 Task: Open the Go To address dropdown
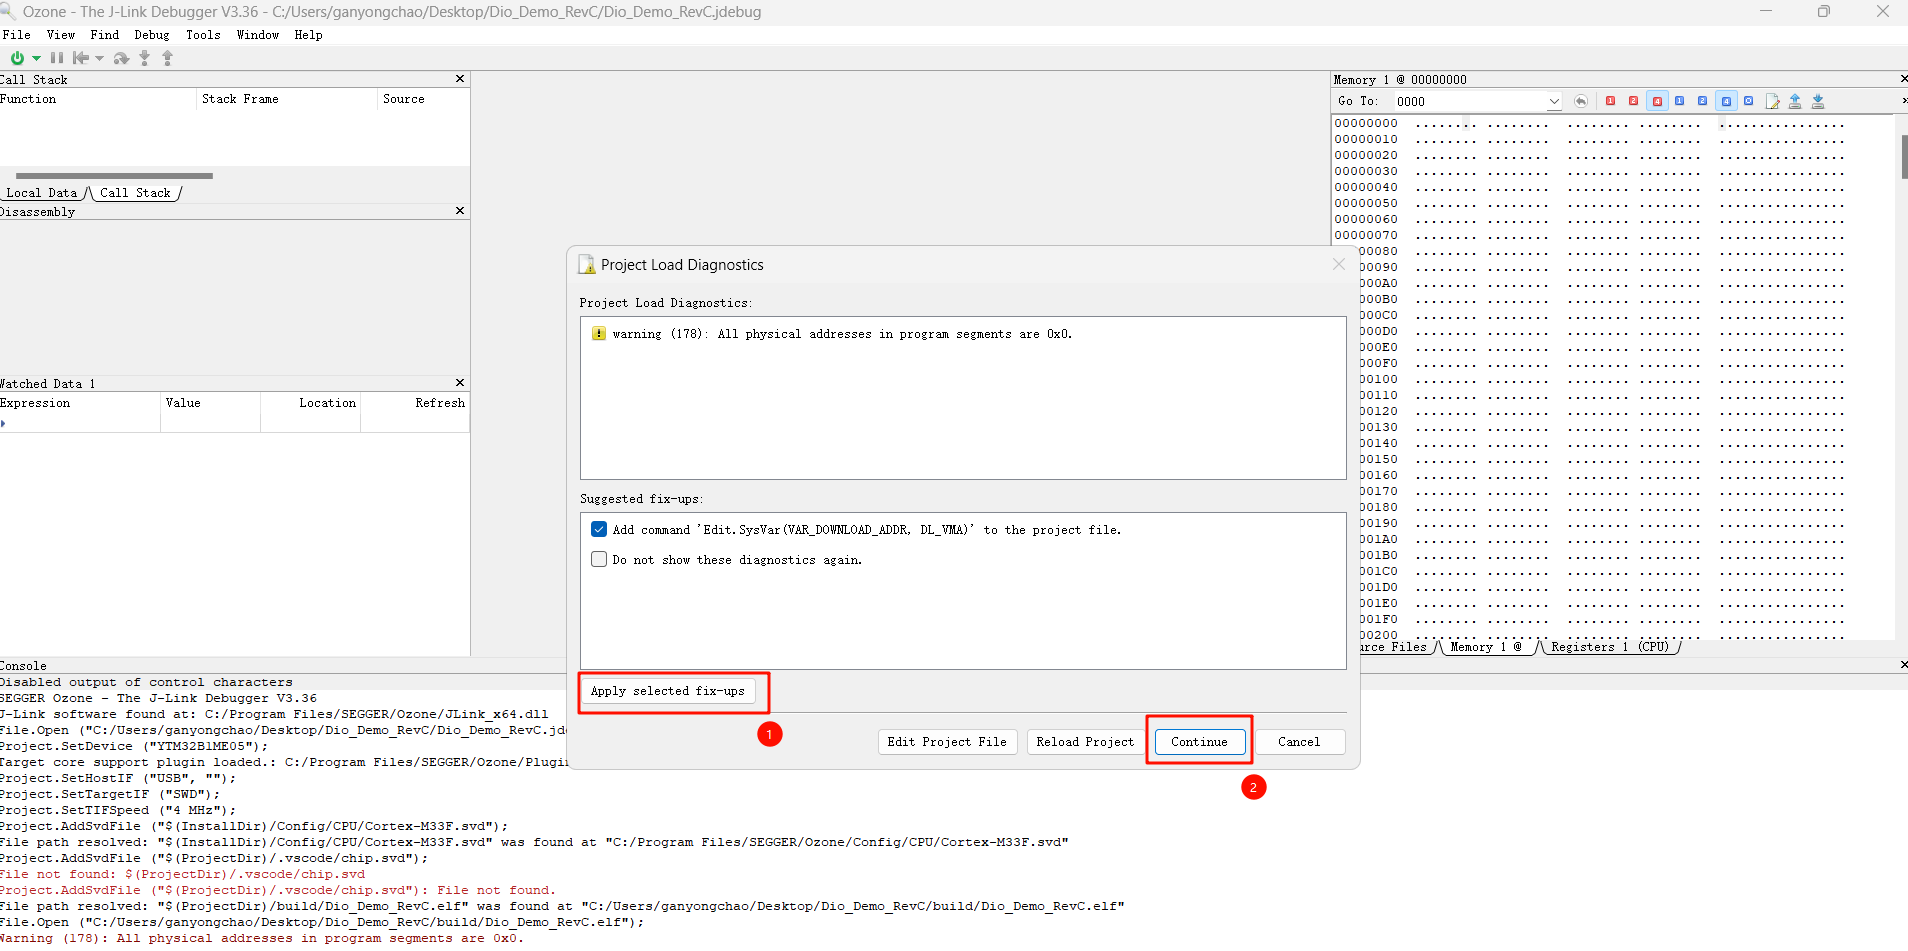point(1554,101)
